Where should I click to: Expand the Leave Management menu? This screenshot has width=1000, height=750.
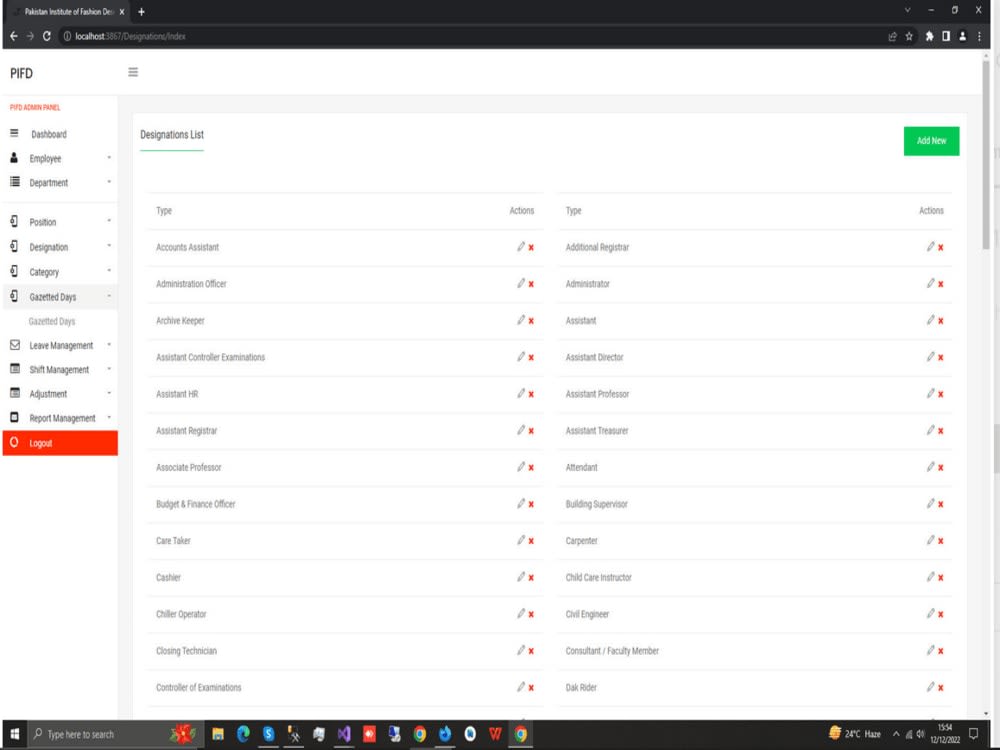pyautogui.click(x=60, y=345)
